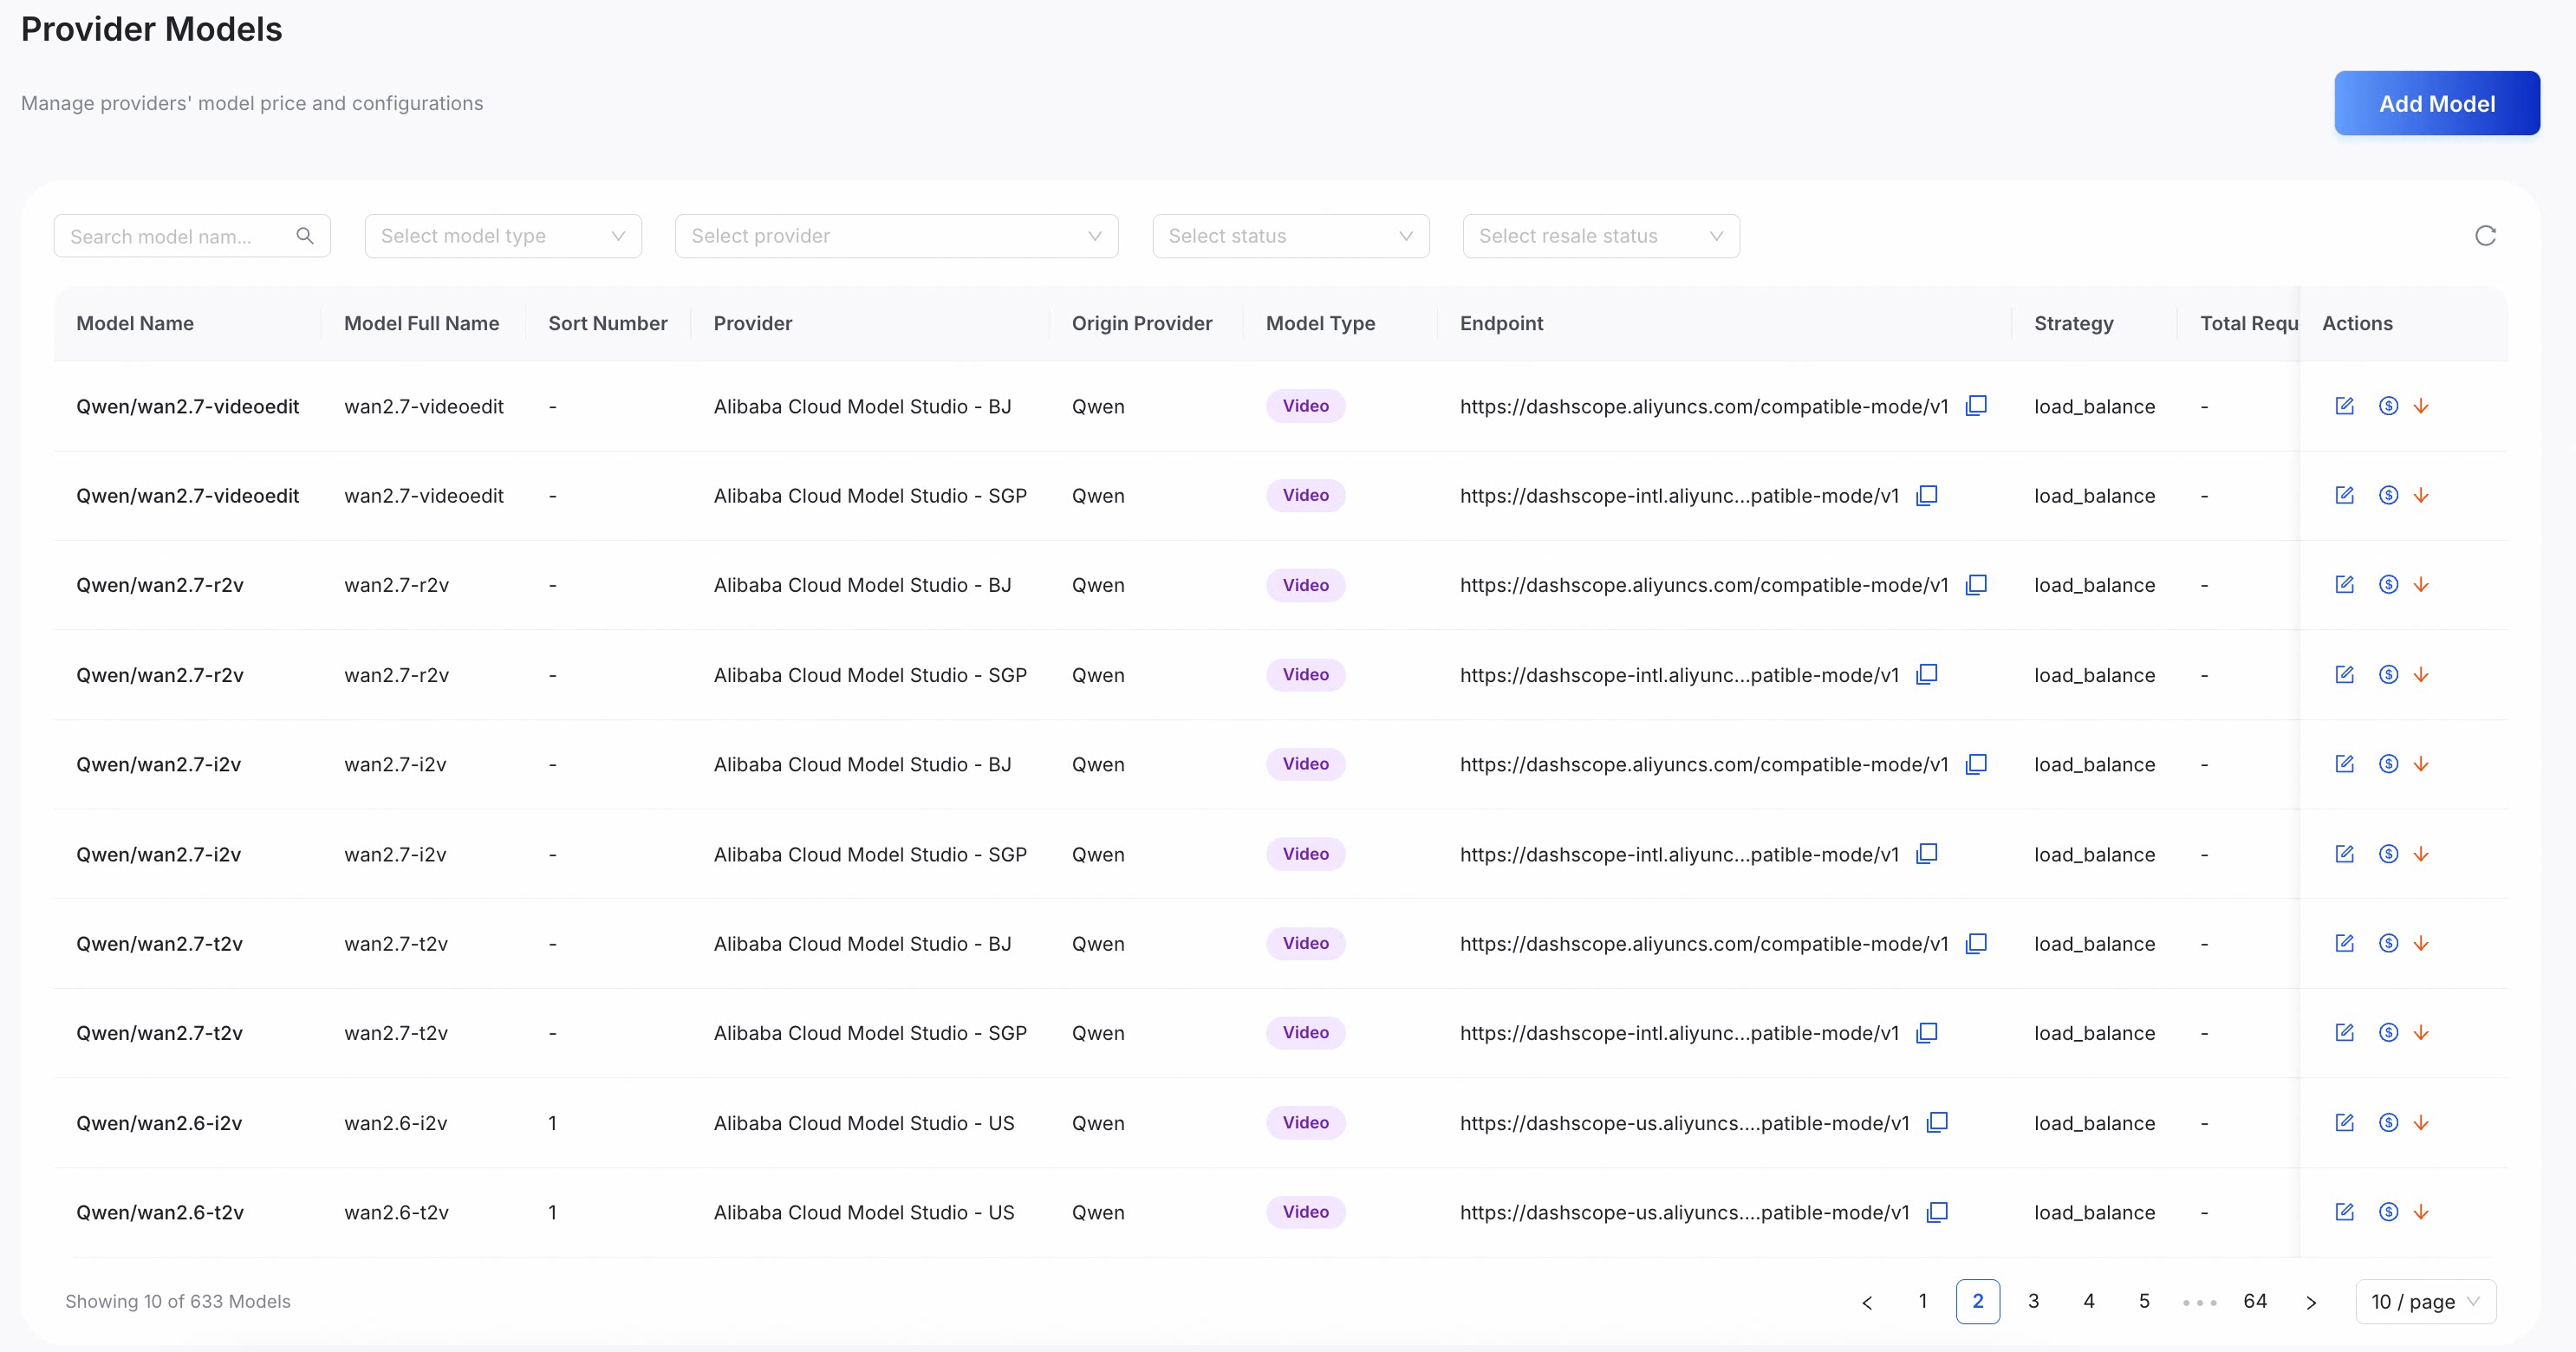Screen dimensions: 2576x1352
Task: Edit the wan2.7-i2v SGP row
Action: 2344,854
